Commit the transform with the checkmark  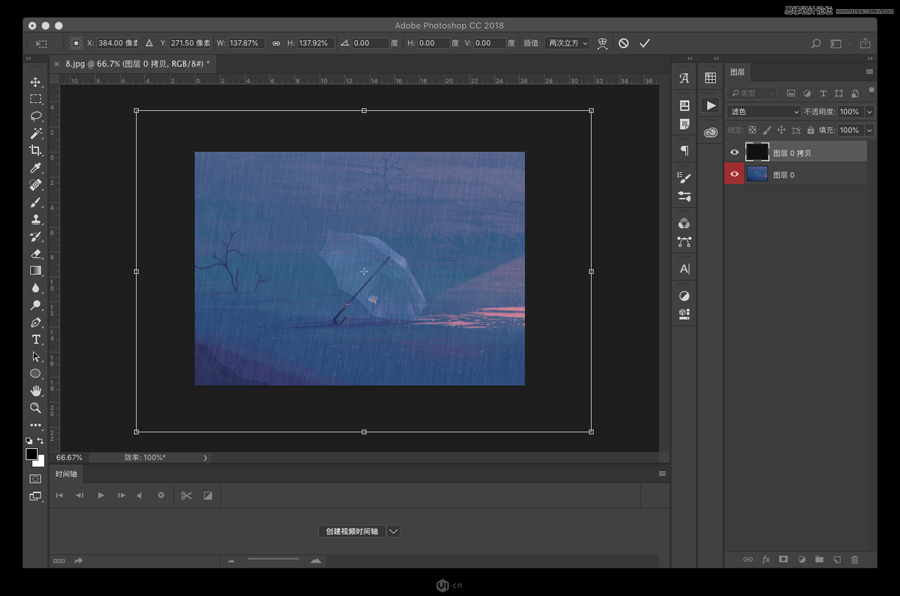[x=645, y=44]
